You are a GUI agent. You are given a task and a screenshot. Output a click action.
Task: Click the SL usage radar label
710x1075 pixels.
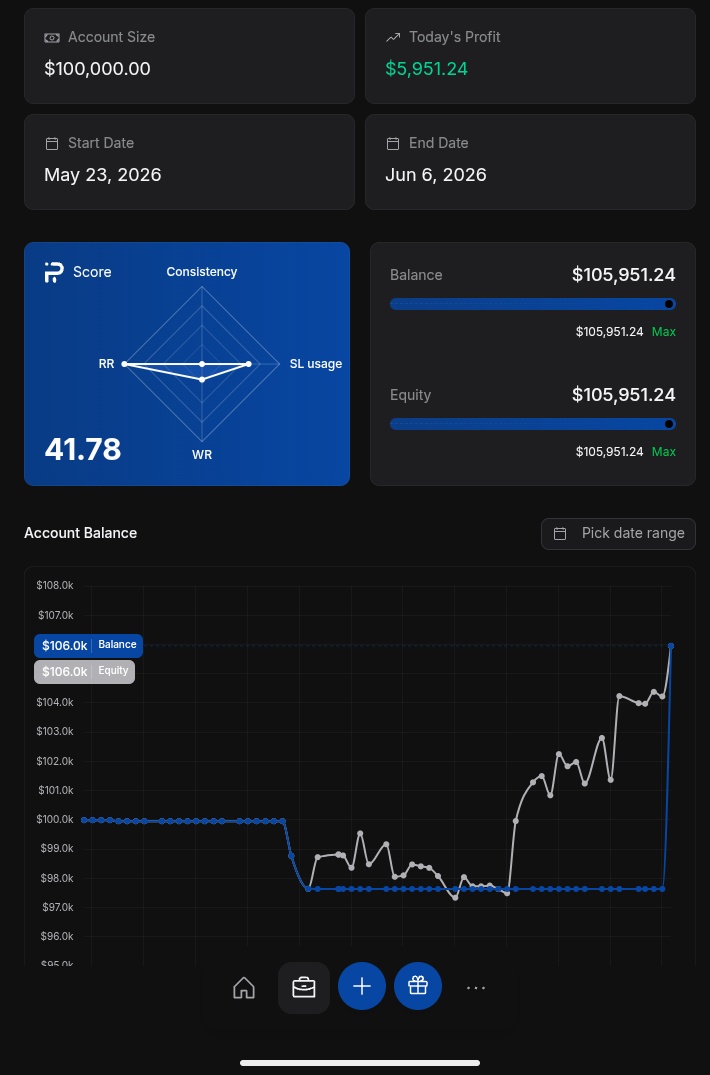click(316, 364)
